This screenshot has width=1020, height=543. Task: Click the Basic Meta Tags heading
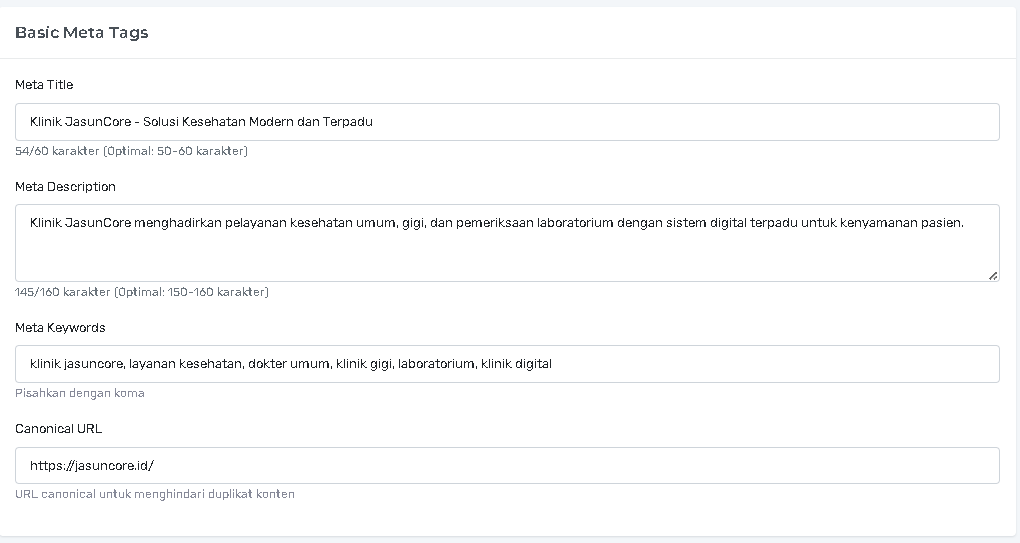(x=82, y=33)
